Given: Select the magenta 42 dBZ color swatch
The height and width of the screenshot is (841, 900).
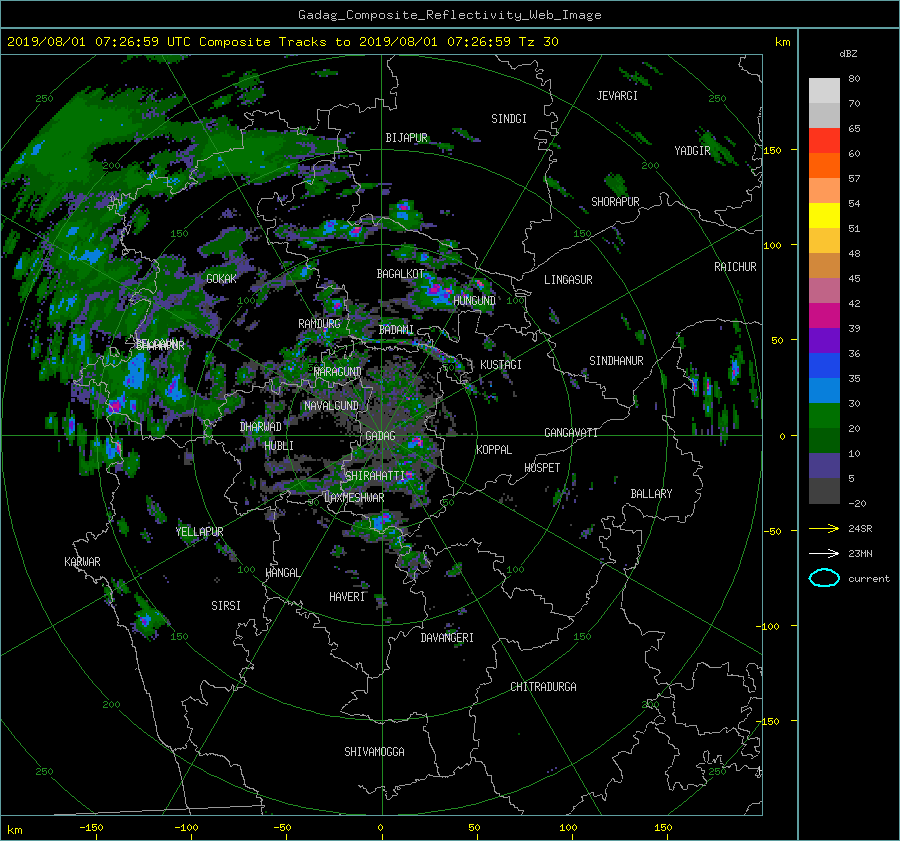Looking at the screenshot, I should (x=824, y=316).
